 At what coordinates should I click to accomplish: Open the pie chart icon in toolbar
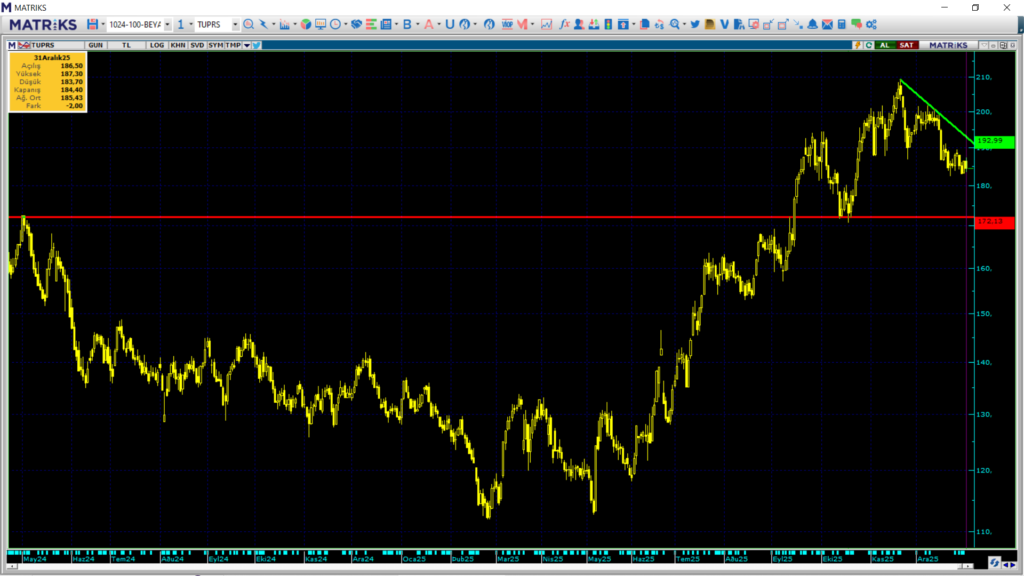click(306, 24)
